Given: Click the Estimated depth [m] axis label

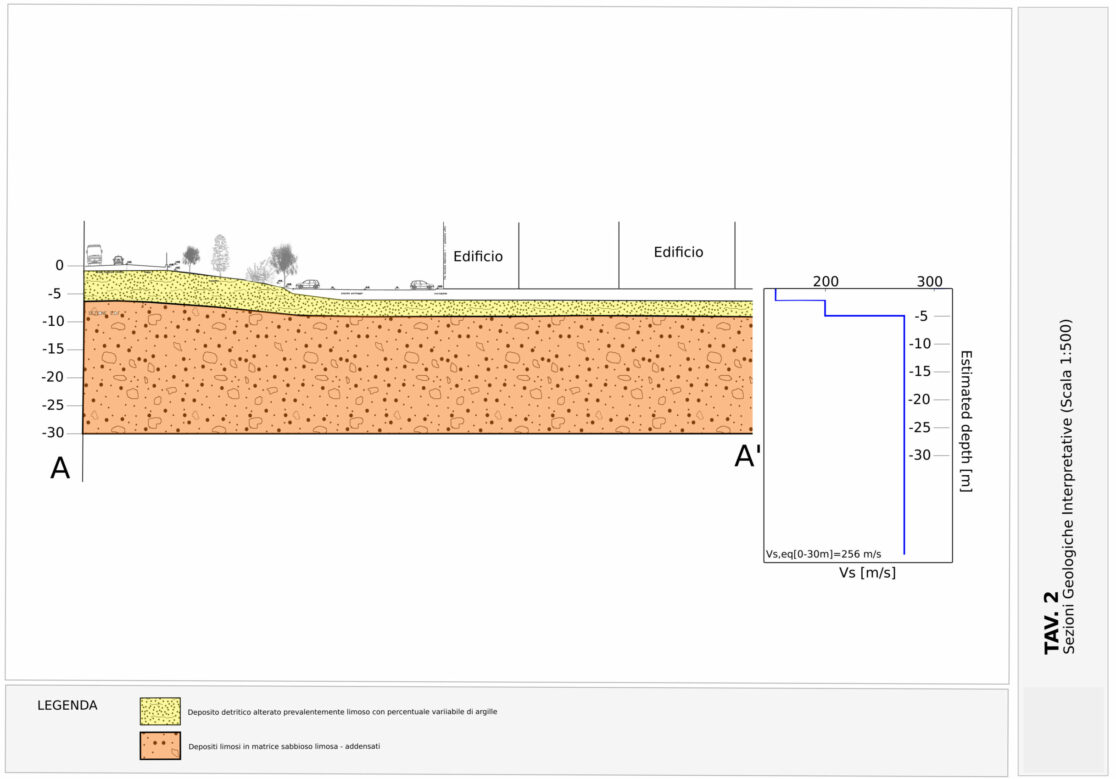Looking at the screenshot, I should 966,420.
